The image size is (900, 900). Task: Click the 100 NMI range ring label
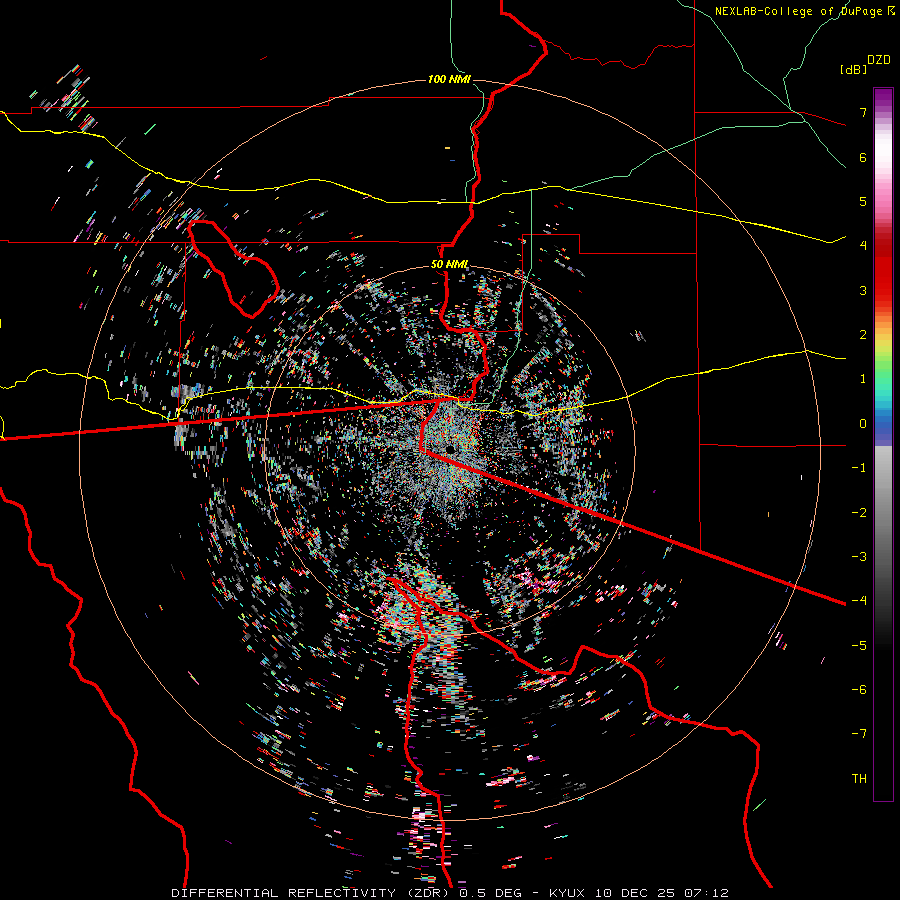449,79
